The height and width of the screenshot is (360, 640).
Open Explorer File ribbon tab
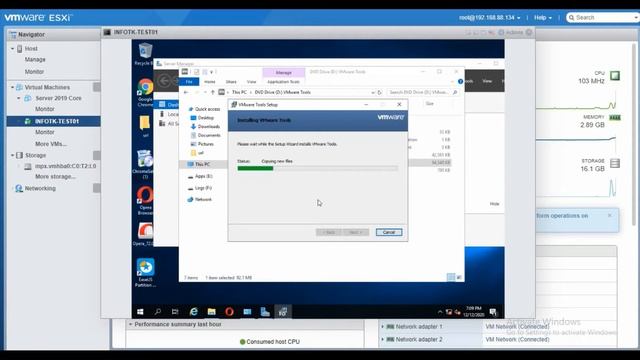click(x=189, y=82)
